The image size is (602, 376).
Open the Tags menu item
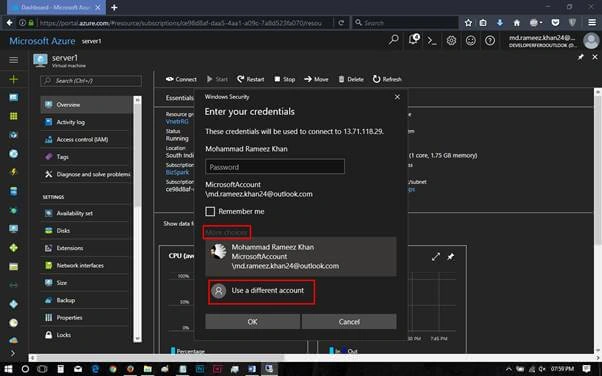[86, 157]
